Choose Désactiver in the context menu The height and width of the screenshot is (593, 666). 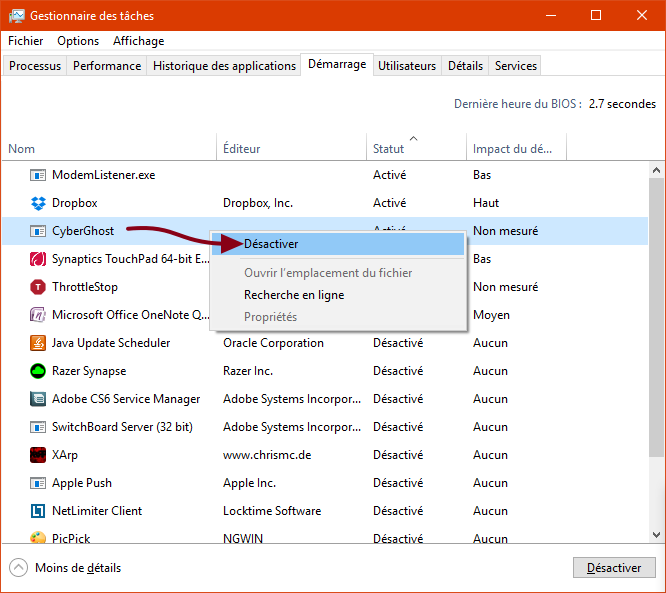tap(338, 244)
